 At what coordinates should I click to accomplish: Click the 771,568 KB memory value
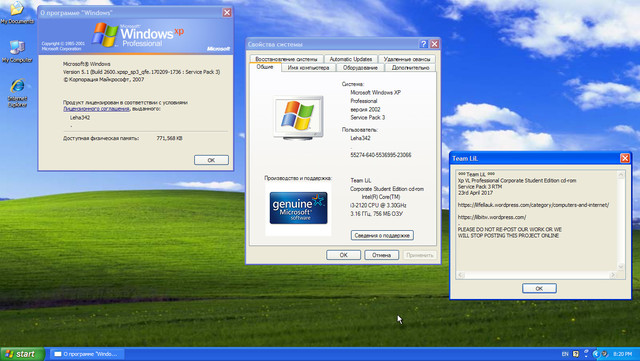[x=169, y=138]
